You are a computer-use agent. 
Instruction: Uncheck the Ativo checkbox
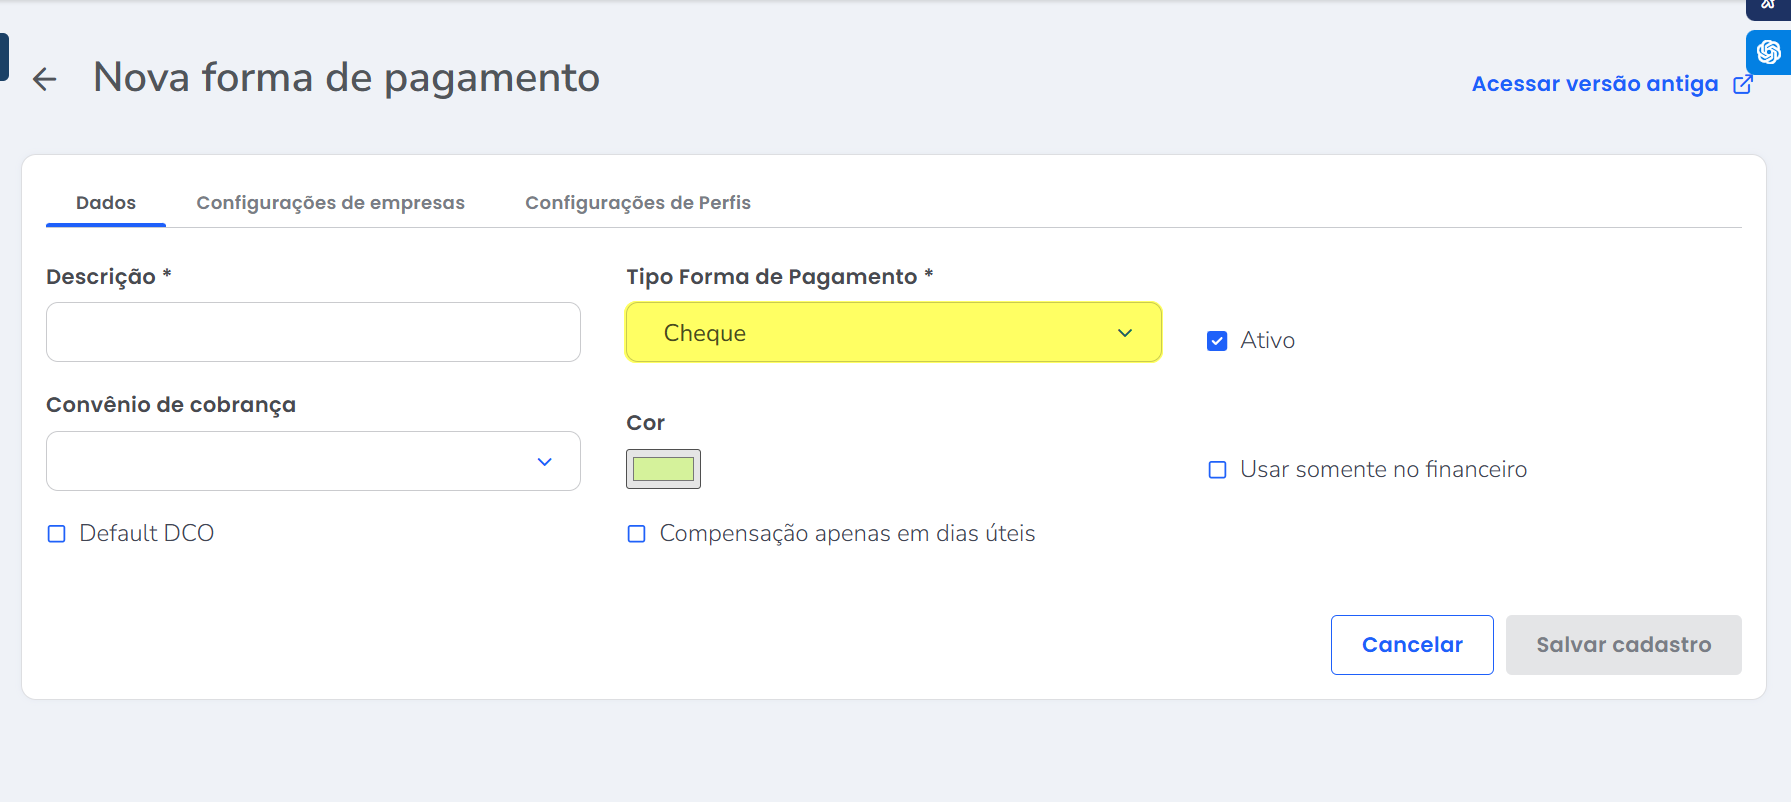[x=1217, y=341]
